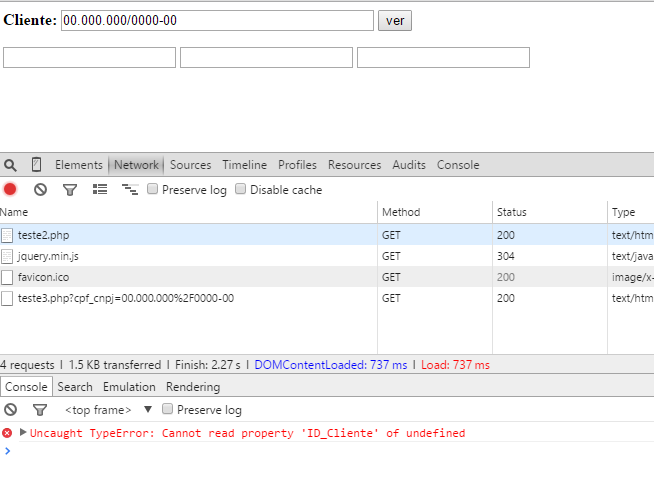This screenshot has width=654, height=482.
Task: Open the network filter funnel
Action: point(70,189)
